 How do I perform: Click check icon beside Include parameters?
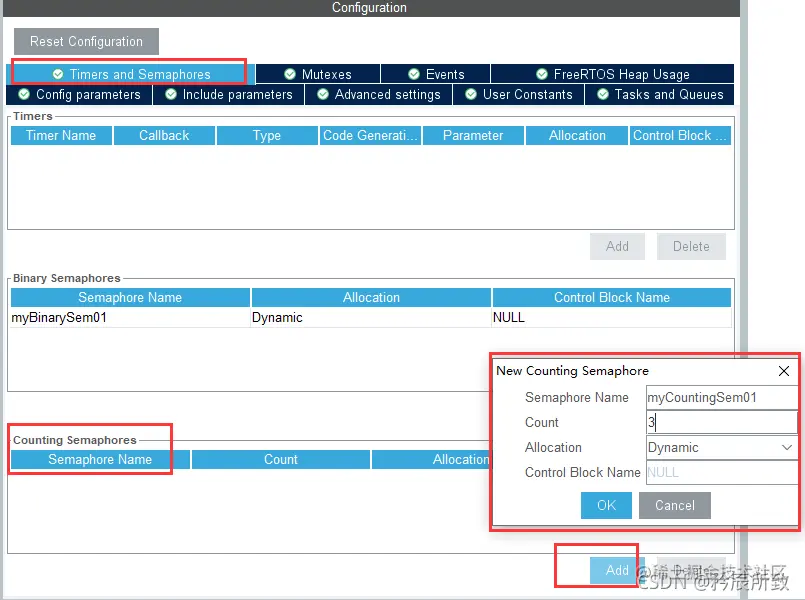171,94
